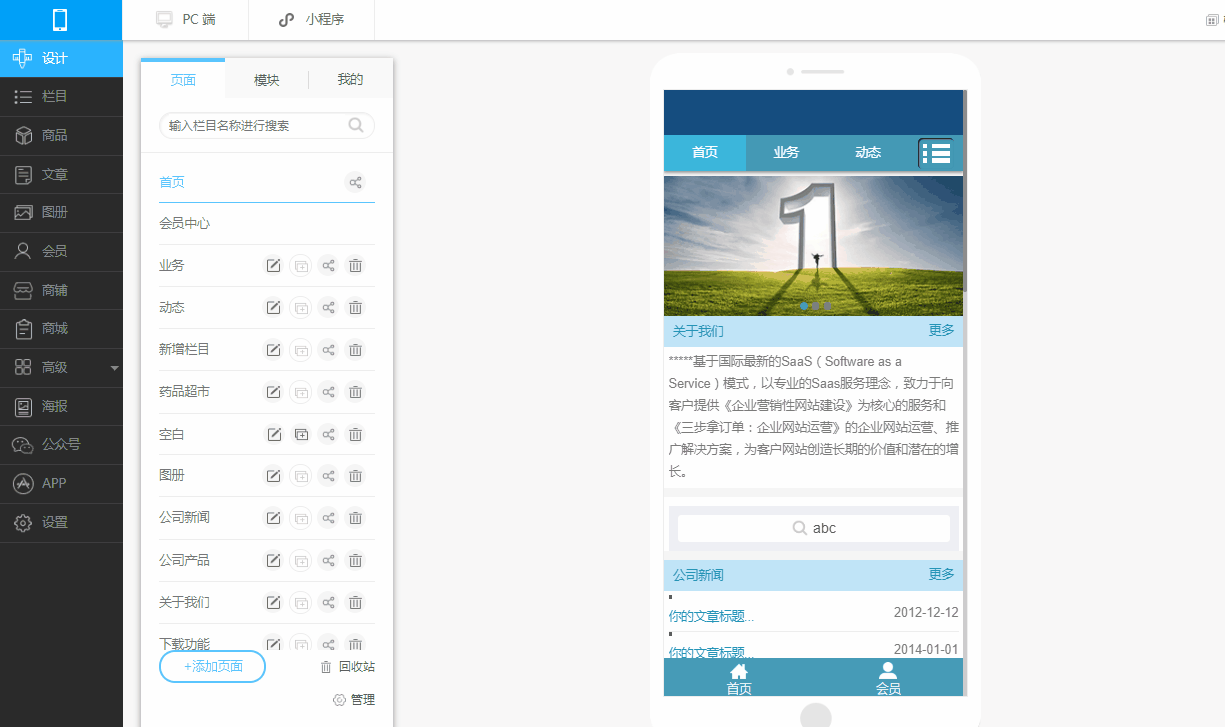Click the delete icon for 动态 page

[355, 308]
